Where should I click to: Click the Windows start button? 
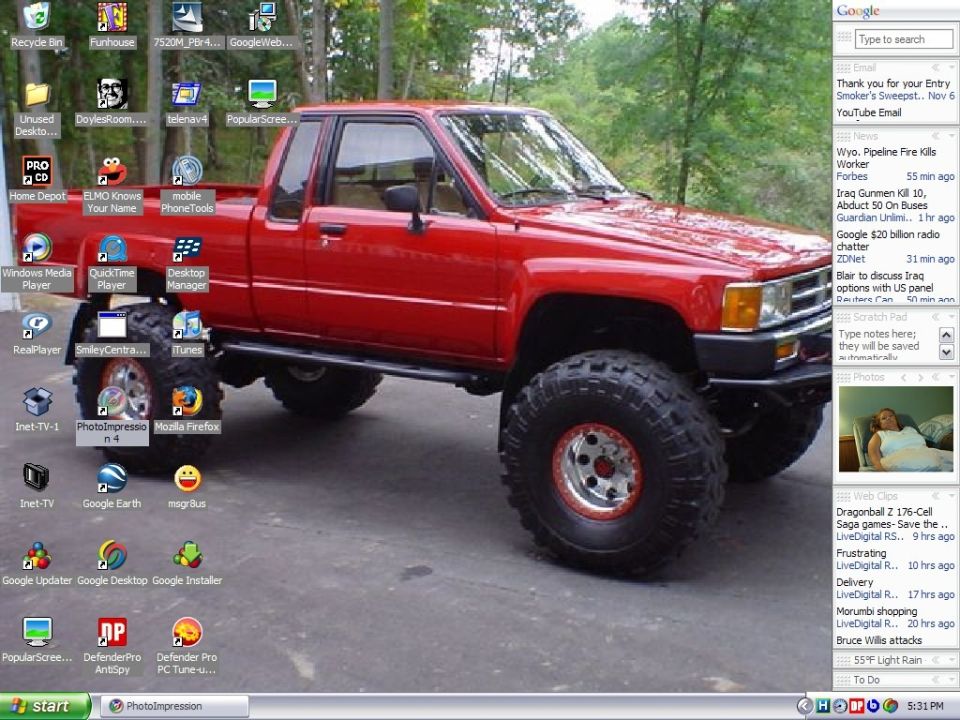(x=45, y=706)
